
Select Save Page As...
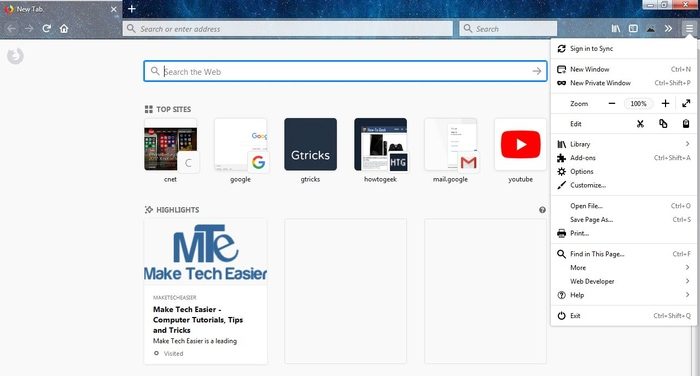(x=624, y=220)
